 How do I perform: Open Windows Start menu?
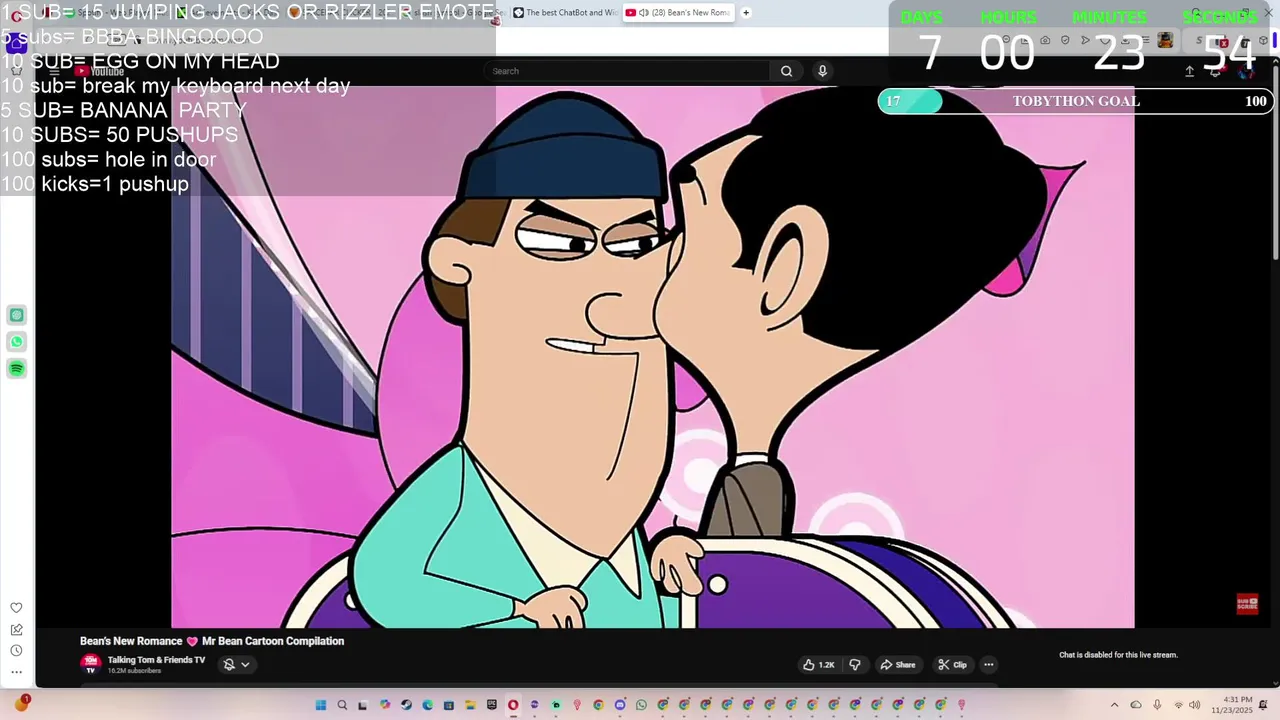point(320,705)
